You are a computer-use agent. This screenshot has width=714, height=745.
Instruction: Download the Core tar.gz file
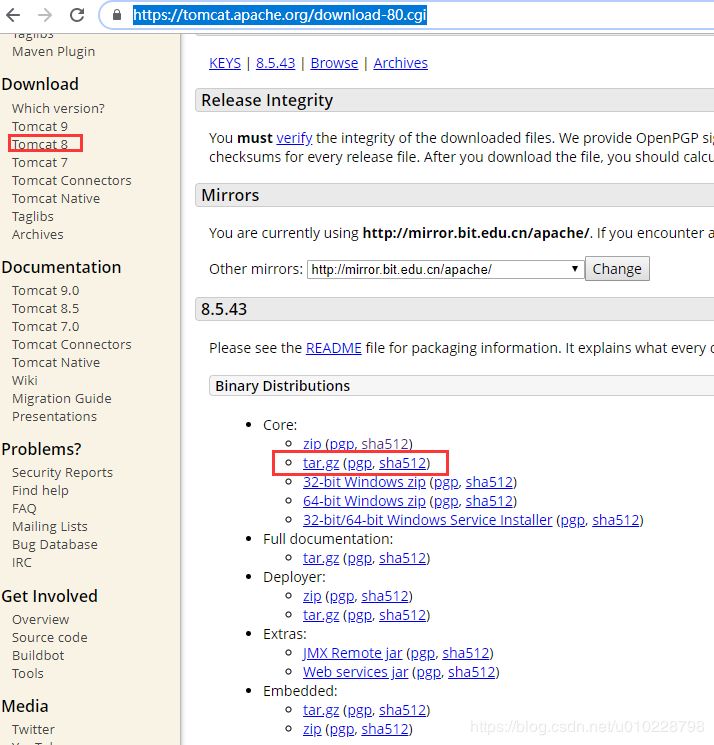321,463
